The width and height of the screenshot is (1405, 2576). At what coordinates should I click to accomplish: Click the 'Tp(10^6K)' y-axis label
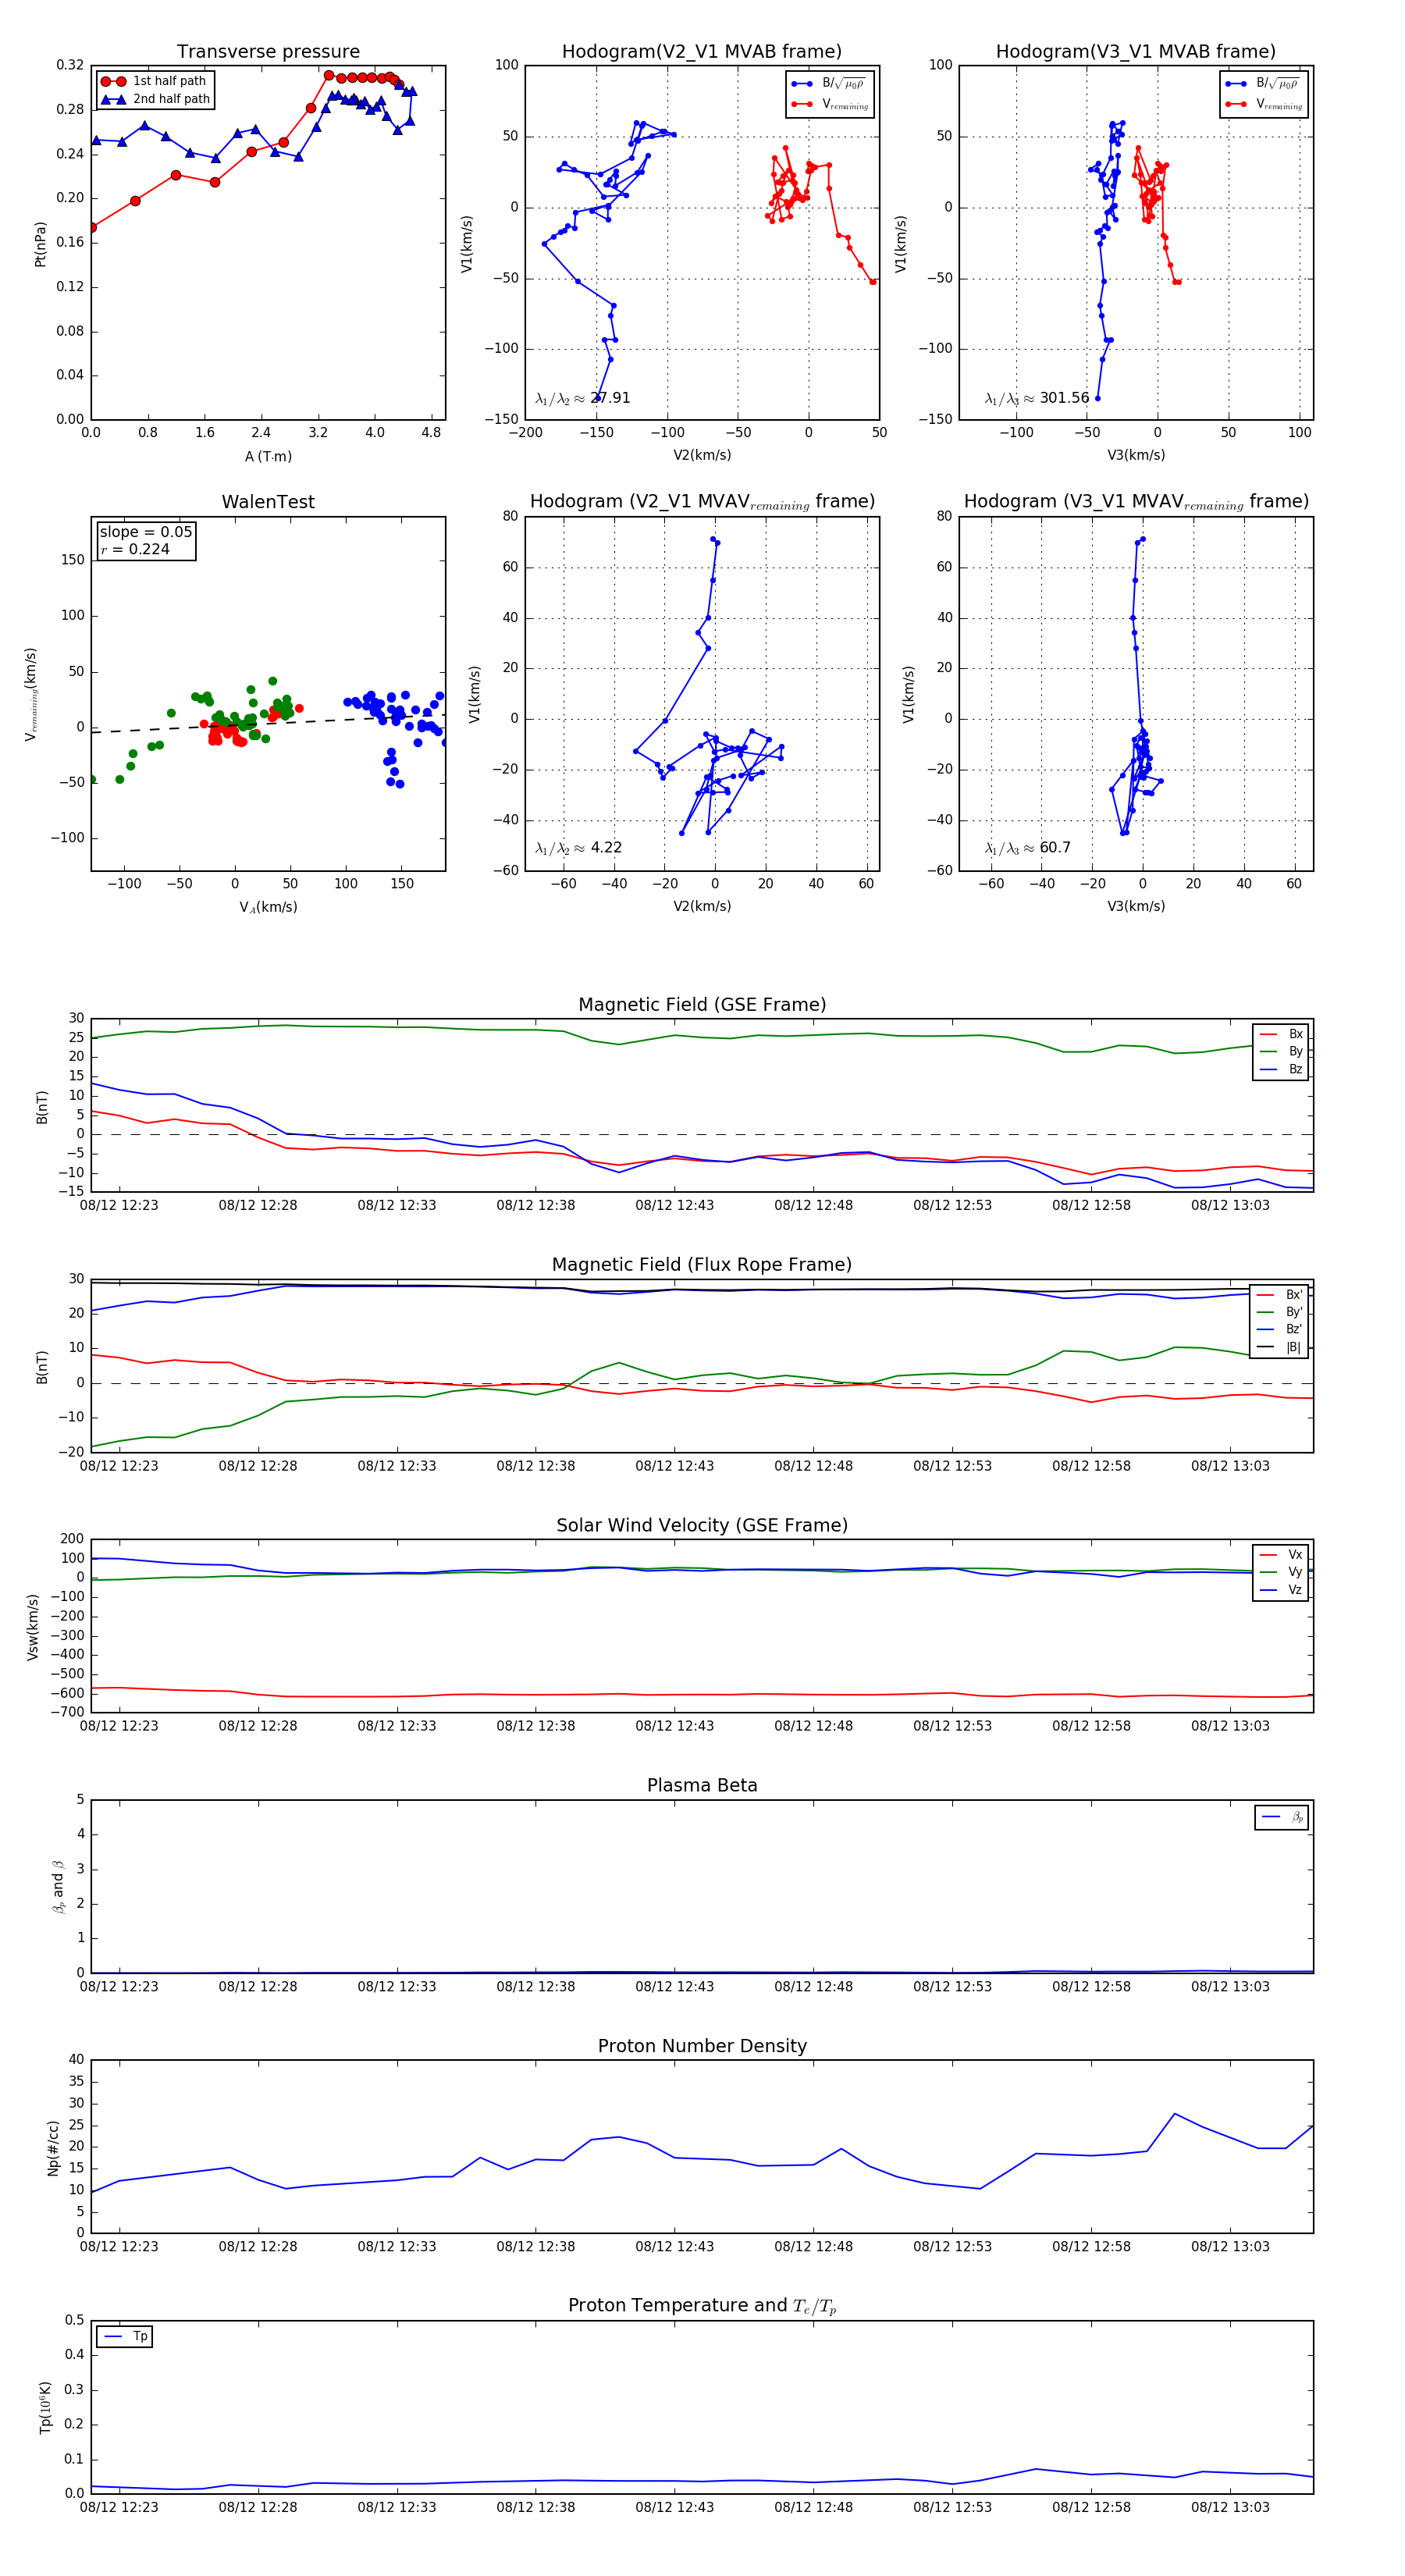pyautogui.click(x=45, y=2407)
